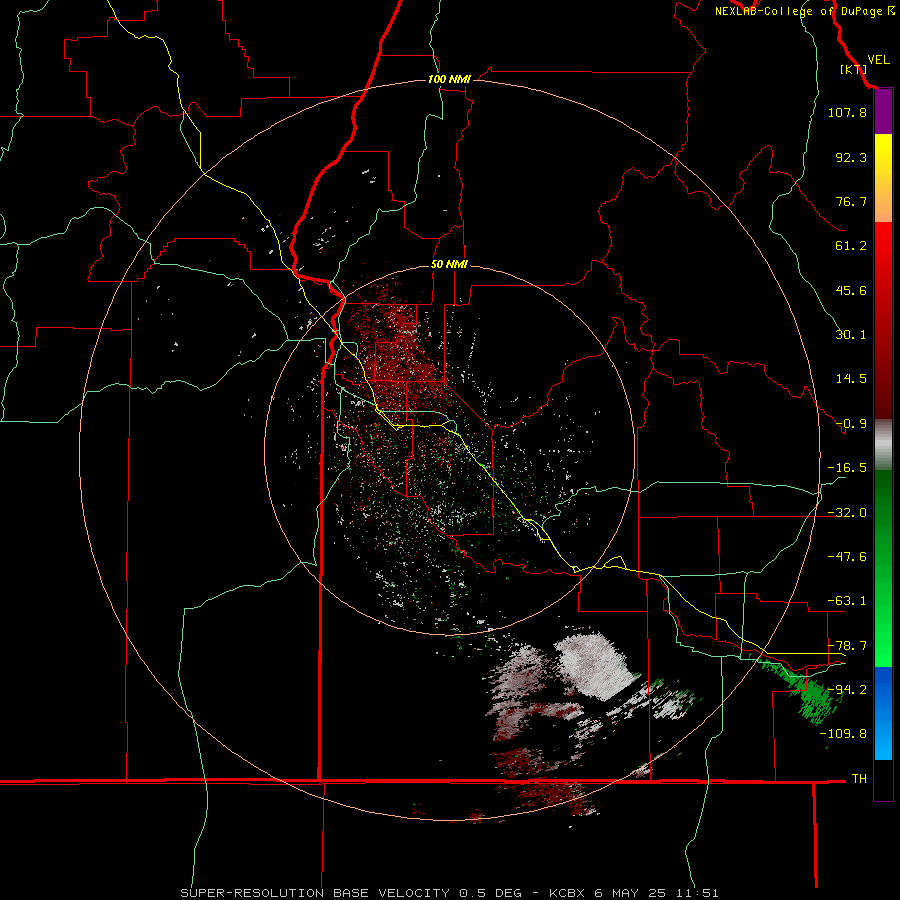Screen dimensions: 900x900
Task: Click the 92.3 legend value
Action: tap(851, 157)
